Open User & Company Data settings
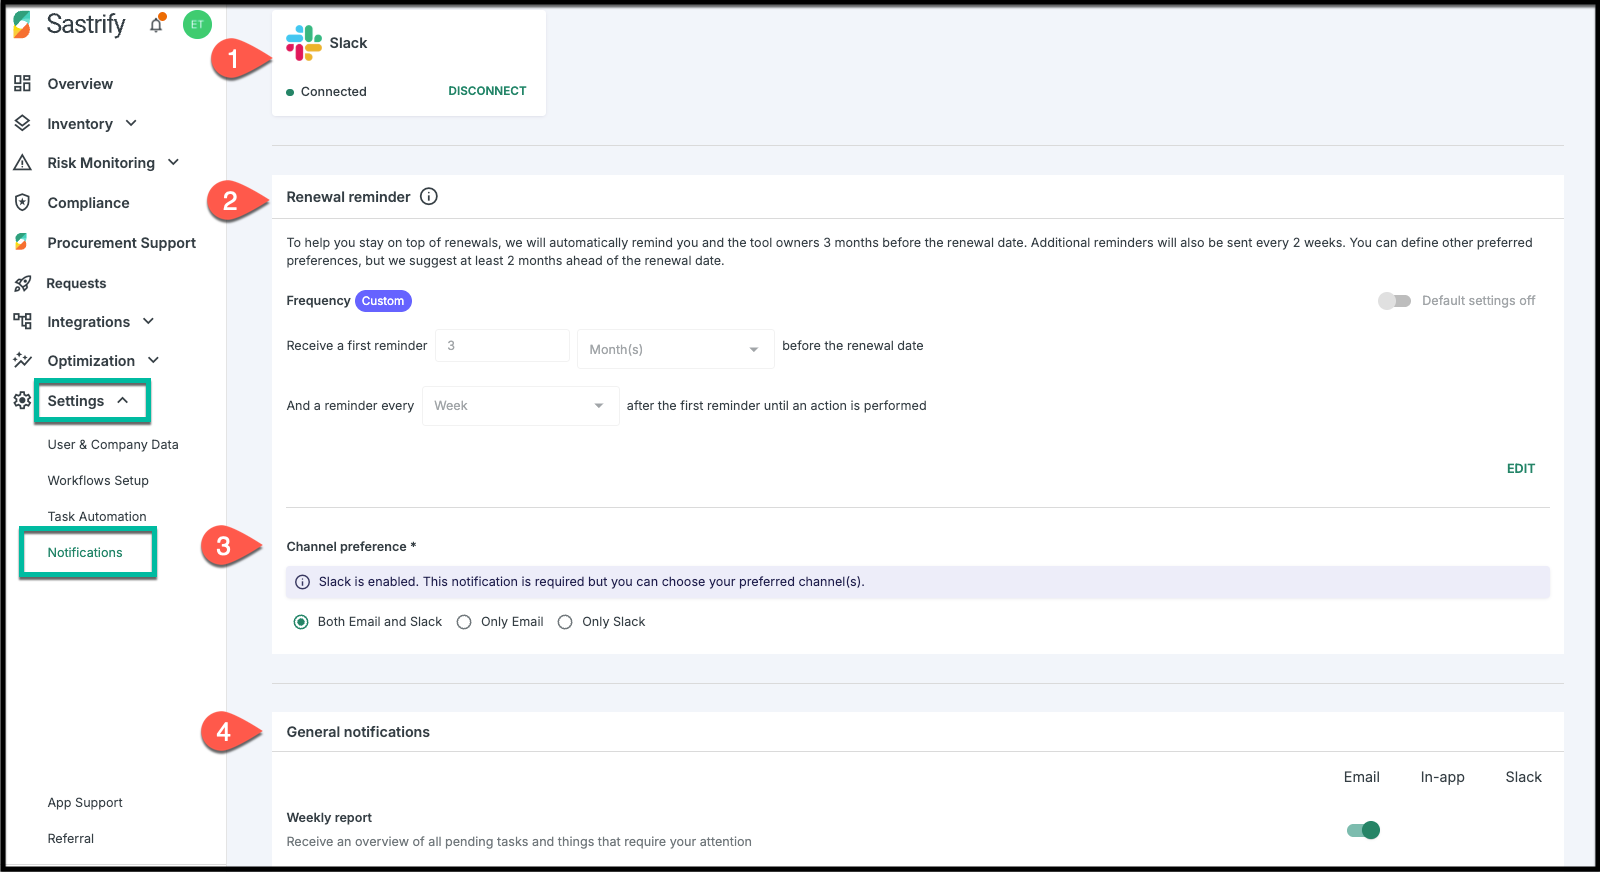This screenshot has height=872, width=1600. coord(113,445)
